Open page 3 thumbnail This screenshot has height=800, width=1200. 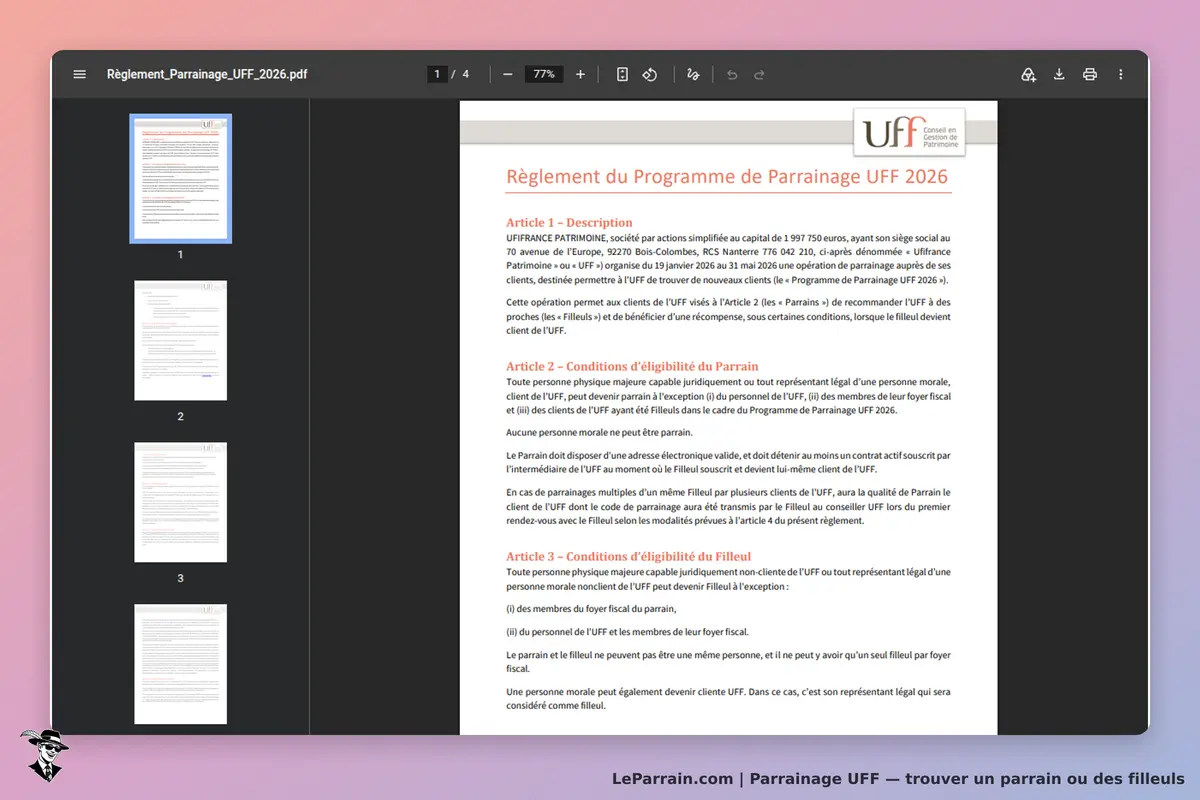pyautogui.click(x=181, y=502)
